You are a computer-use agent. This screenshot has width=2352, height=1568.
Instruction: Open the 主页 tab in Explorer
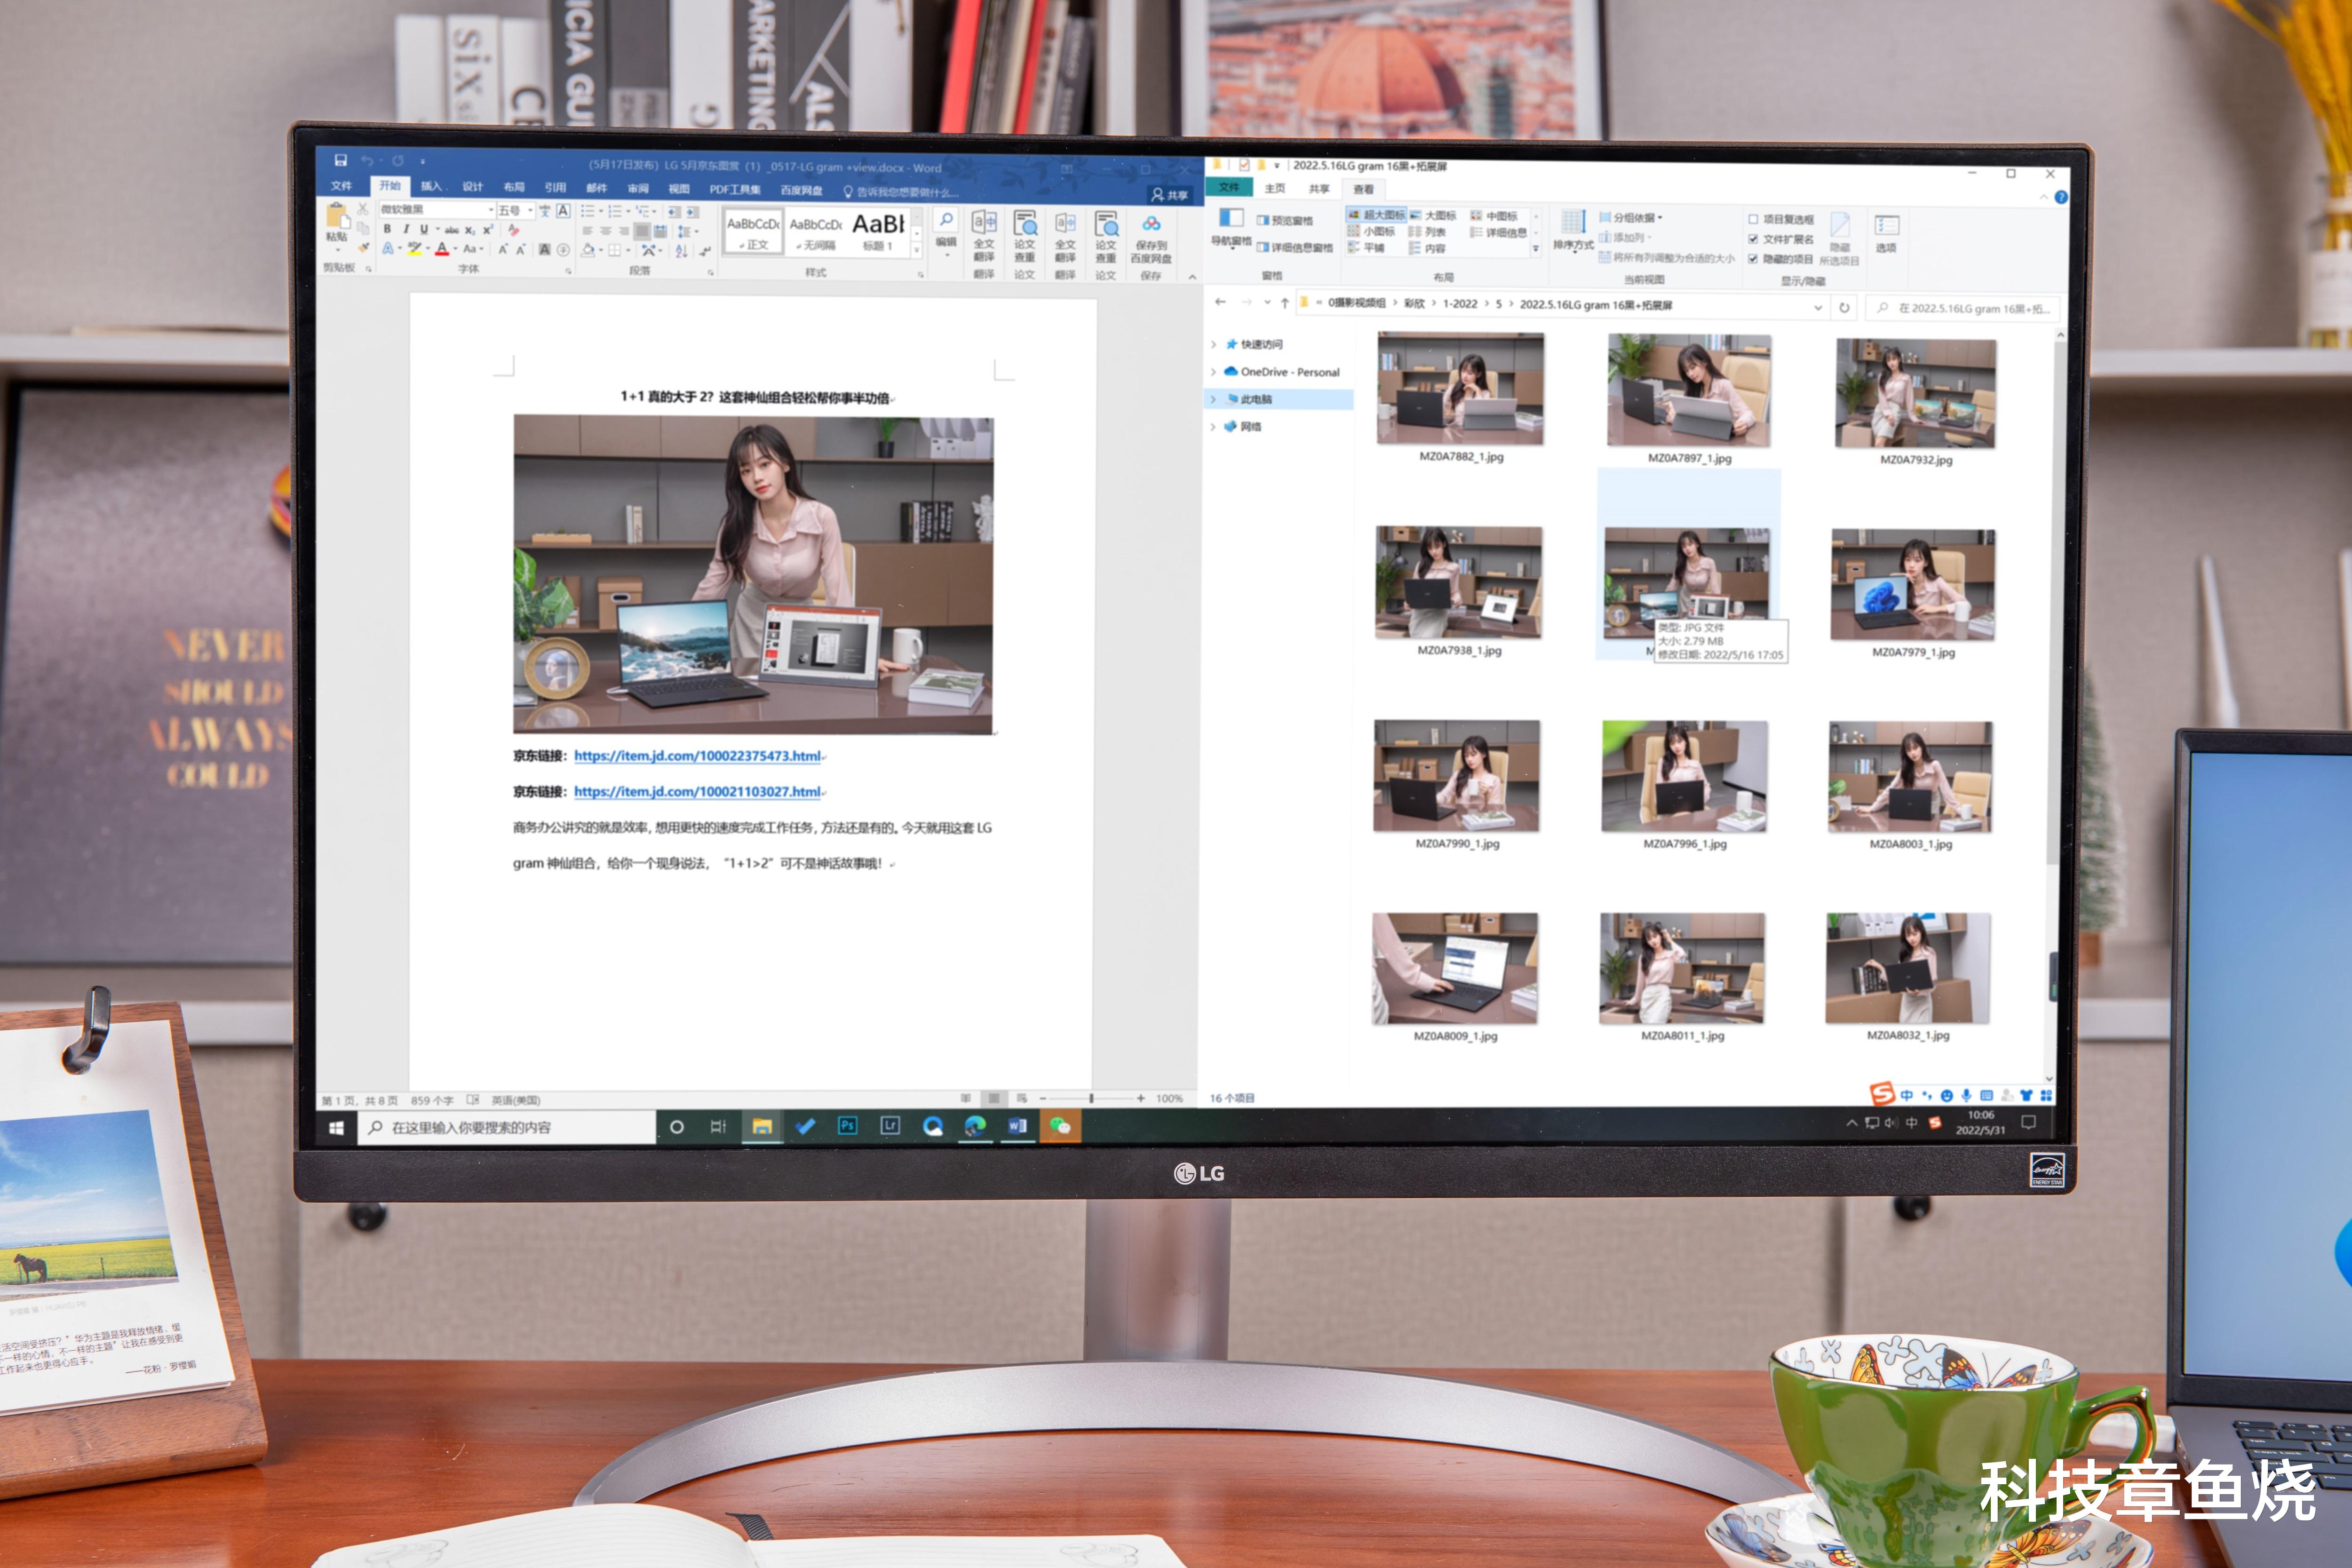tap(1275, 188)
